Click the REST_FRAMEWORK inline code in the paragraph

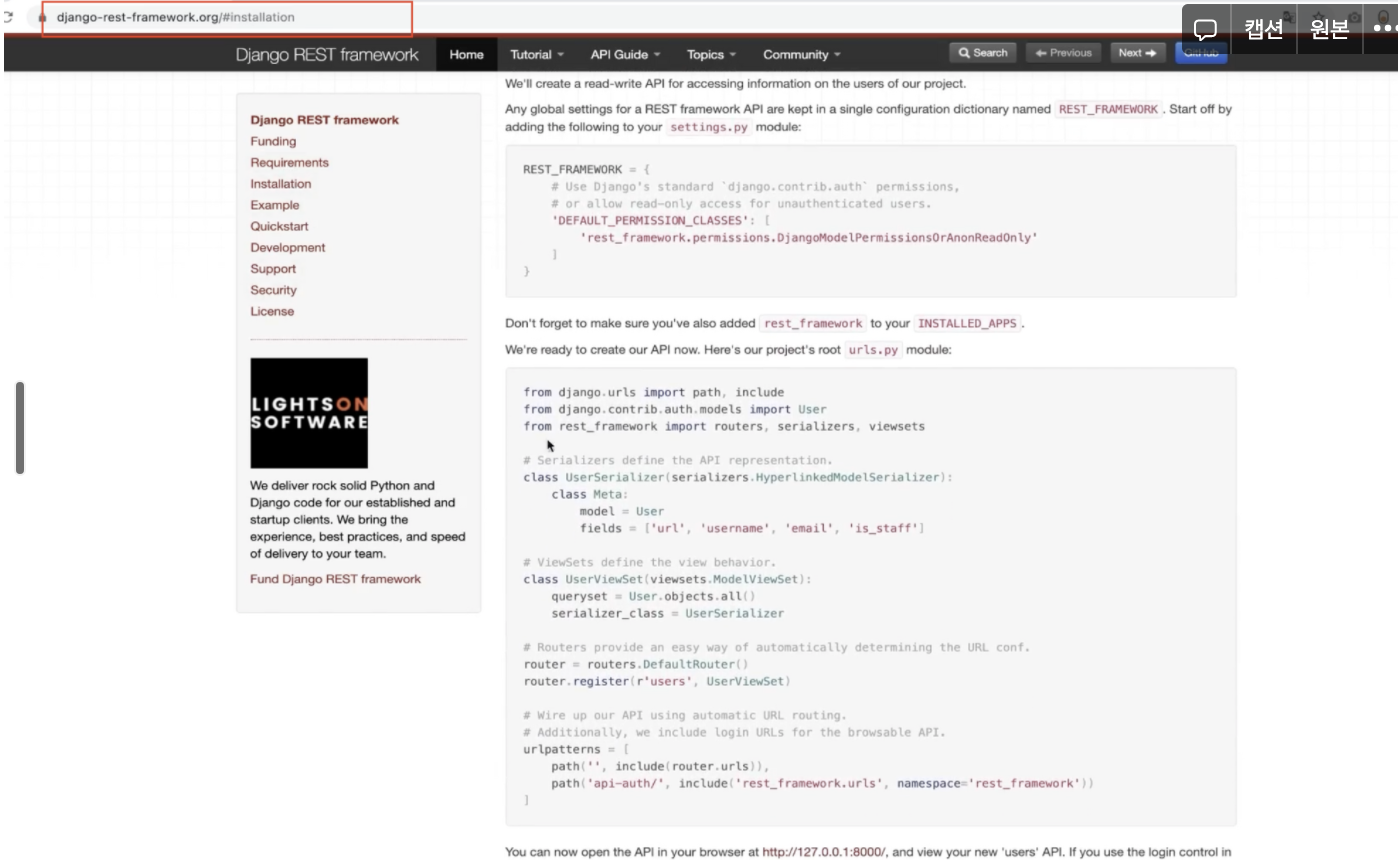coord(1108,109)
